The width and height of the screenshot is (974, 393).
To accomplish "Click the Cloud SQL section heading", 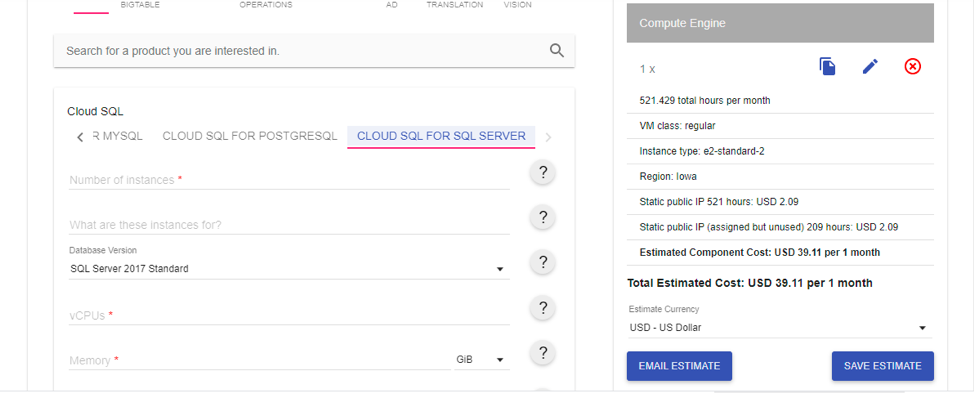I will point(95,112).
